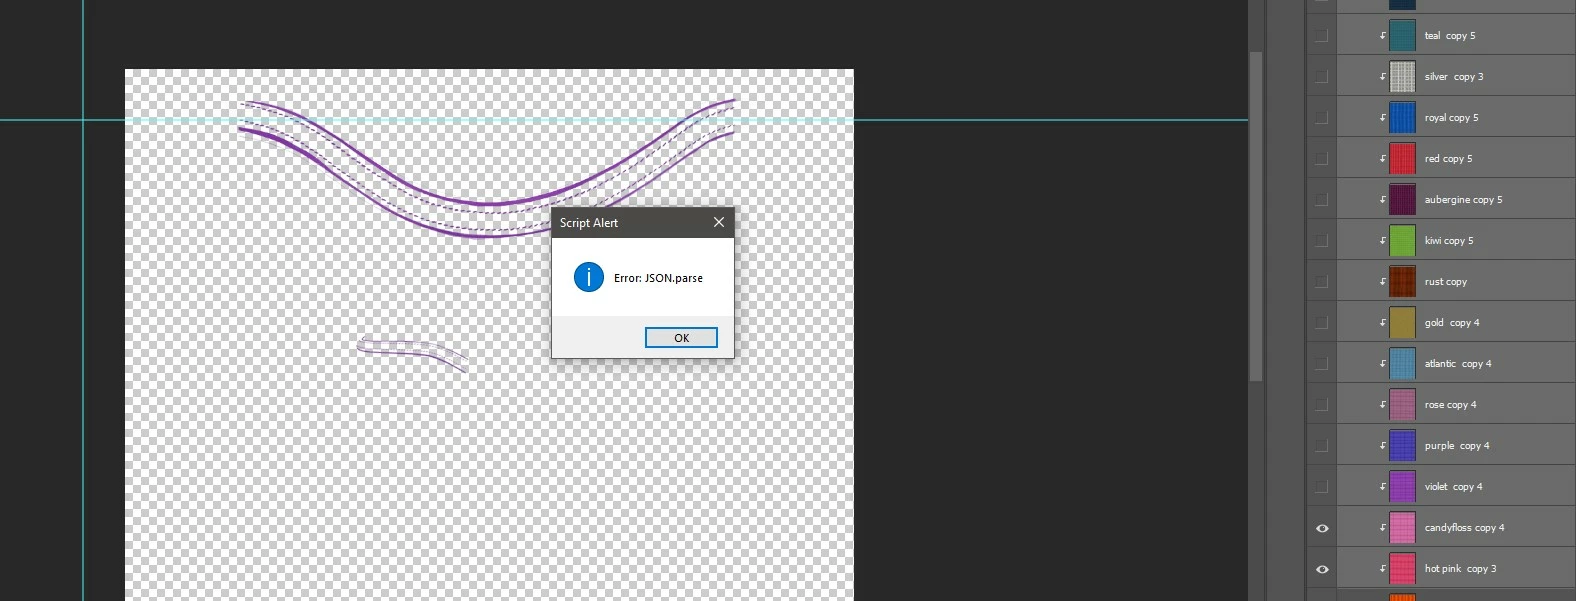Image resolution: width=1576 pixels, height=601 pixels.
Task: Select the candyfloss copy 4 layer thumbnail
Action: [x=1402, y=527]
